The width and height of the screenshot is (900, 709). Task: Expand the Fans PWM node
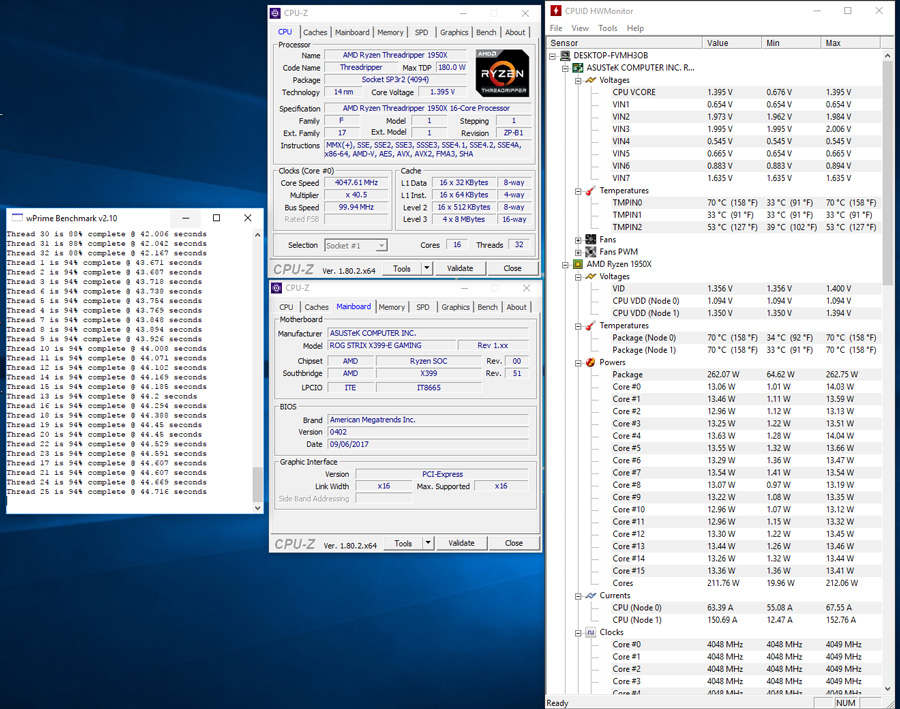[x=578, y=252]
